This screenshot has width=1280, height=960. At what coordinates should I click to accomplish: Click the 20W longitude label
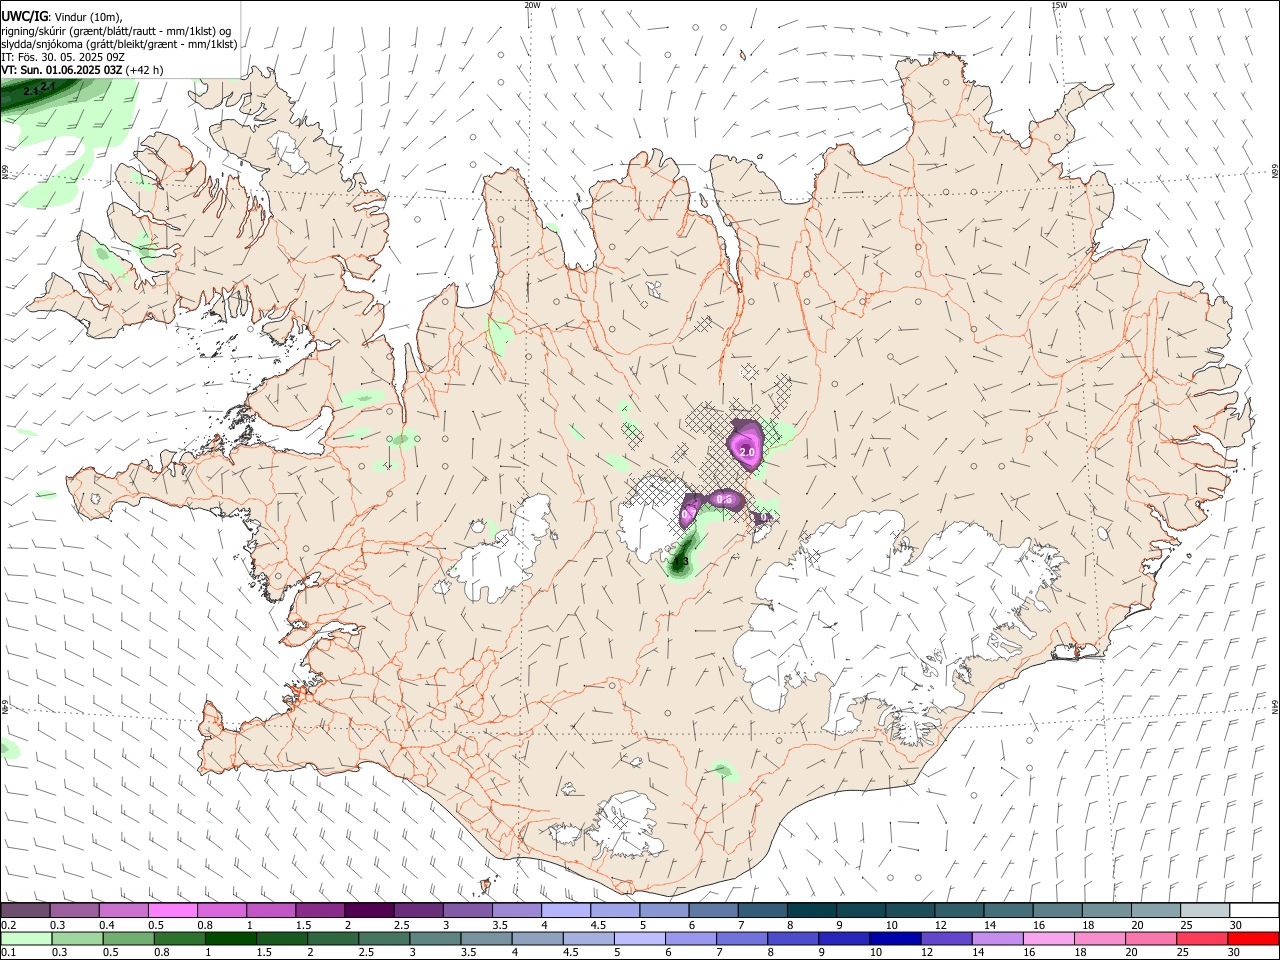click(x=532, y=5)
